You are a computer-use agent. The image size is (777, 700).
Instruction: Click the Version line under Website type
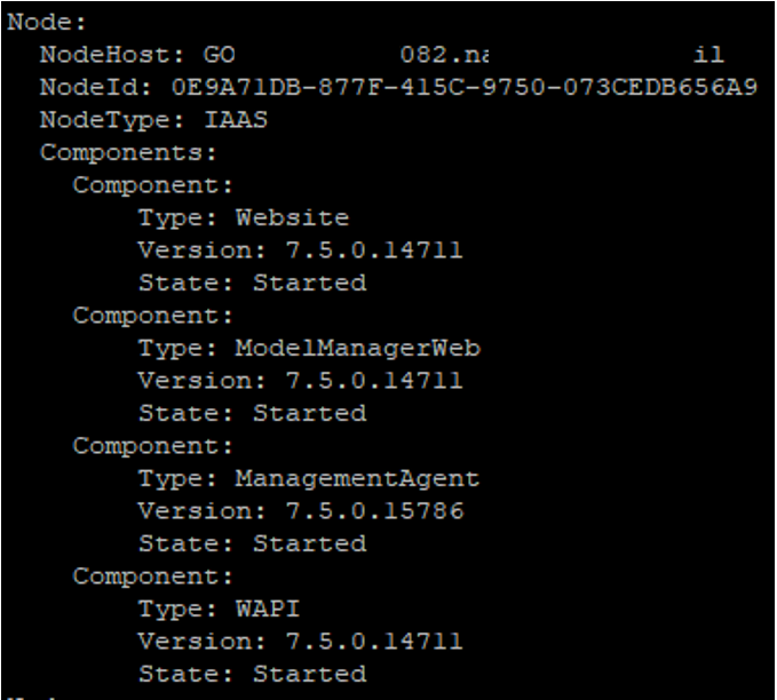[x=300, y=251]
